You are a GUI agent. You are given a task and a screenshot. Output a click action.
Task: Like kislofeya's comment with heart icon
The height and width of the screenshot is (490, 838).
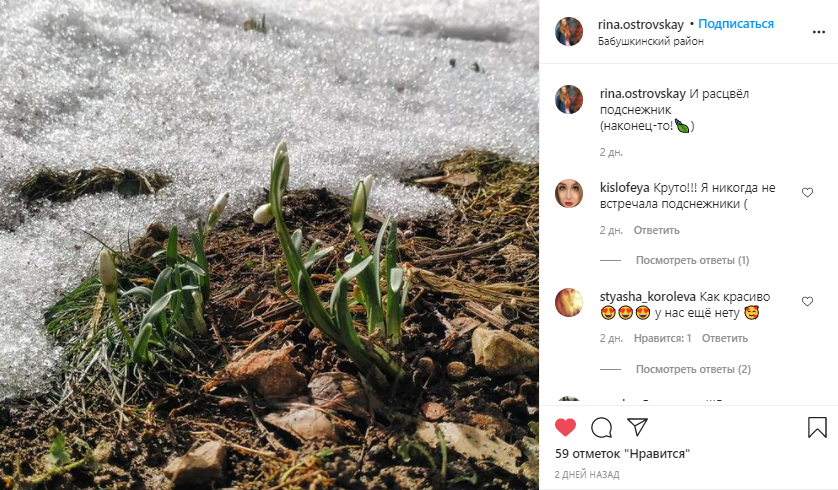point(807,192)
